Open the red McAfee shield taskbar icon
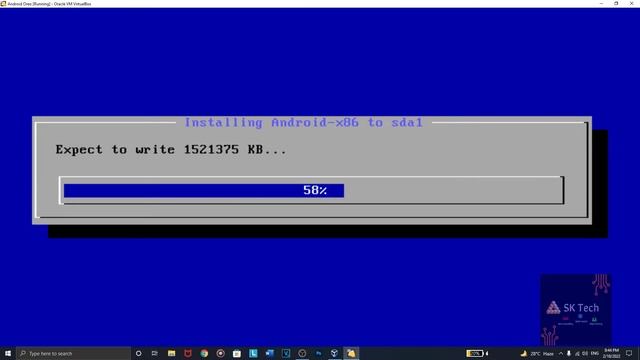This screenshot has width=640, height=360. [188, 353]
